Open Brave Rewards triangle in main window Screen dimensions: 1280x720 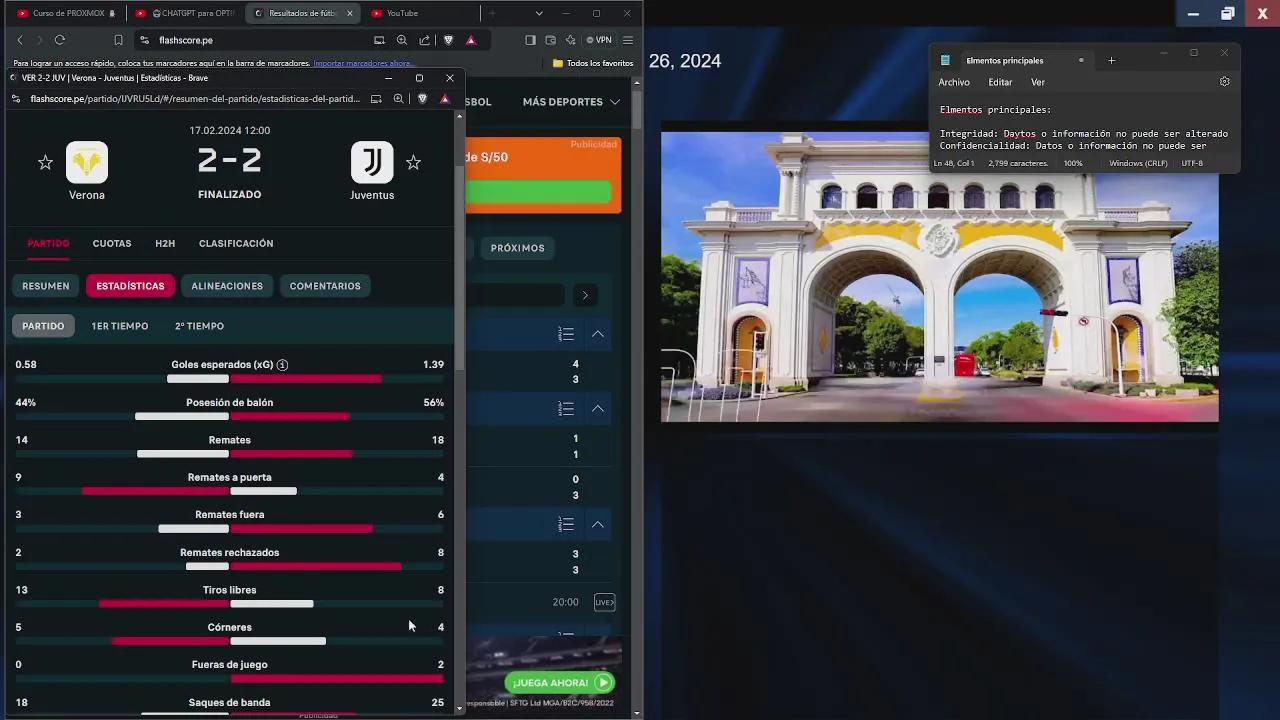click(470, 40)
